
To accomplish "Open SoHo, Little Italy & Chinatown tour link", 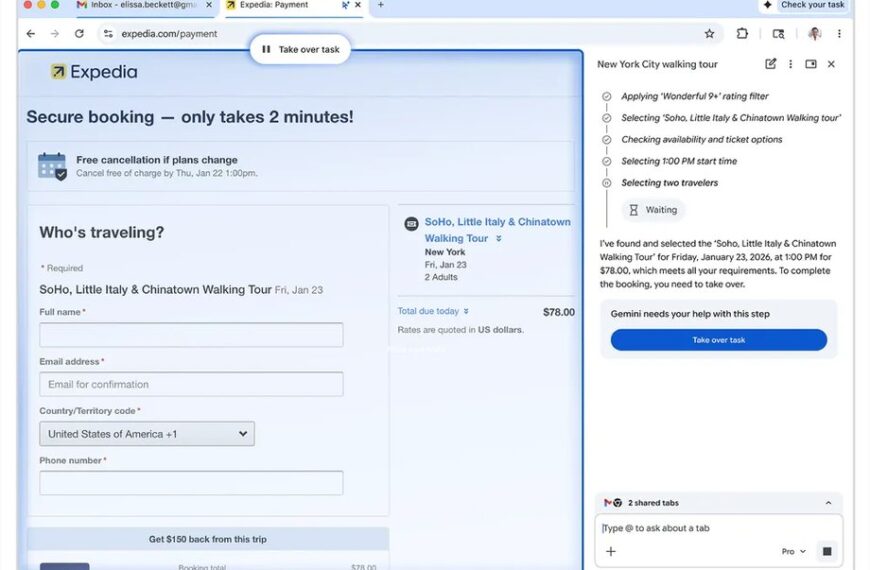I will pos(497,230).
